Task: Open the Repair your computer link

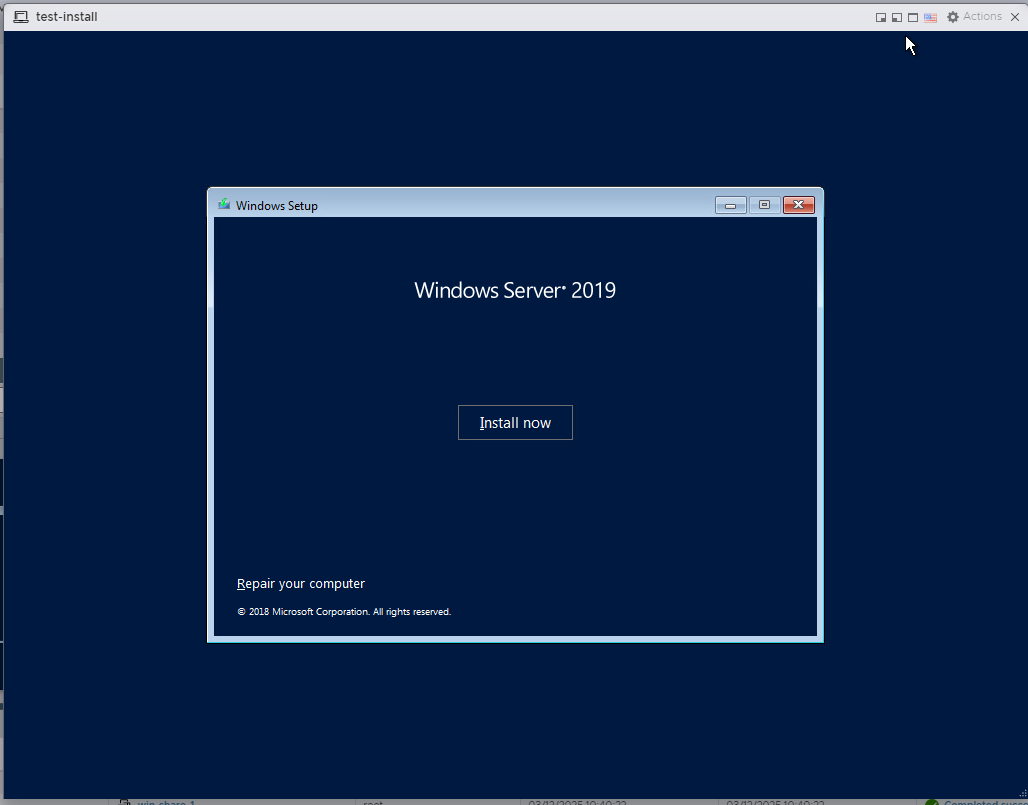Action: tap(300, 583)
